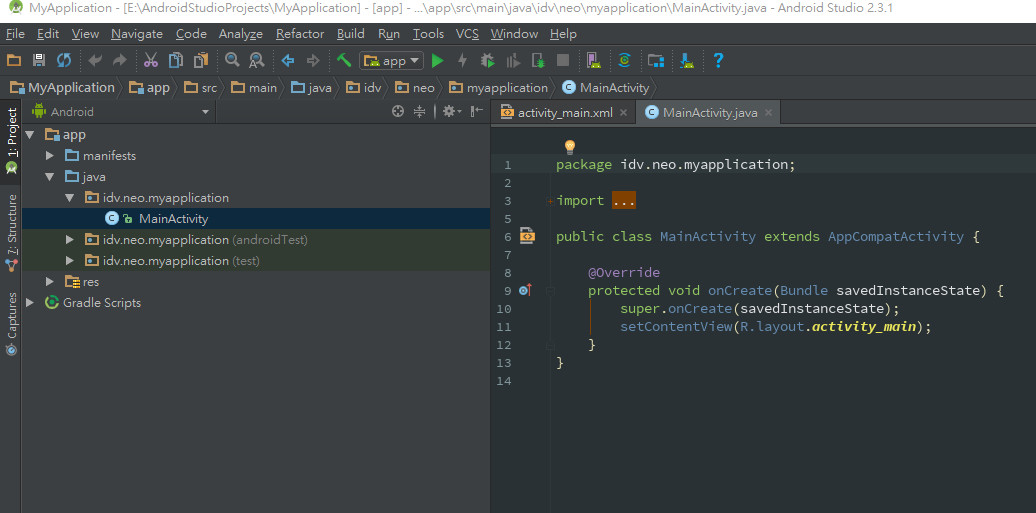Click the java breadcrumb
Viewport: 1036px width, 513px height.
click(x=312, y=87)
